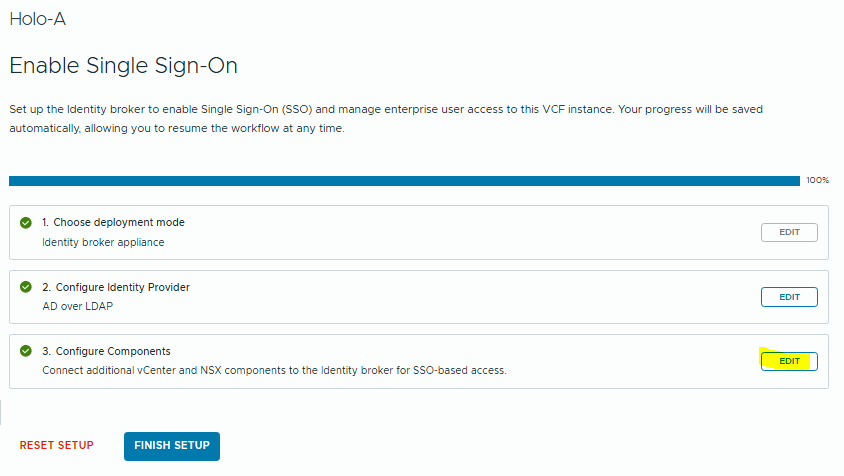Click green checkmark for Choose deployment mode

26,222
